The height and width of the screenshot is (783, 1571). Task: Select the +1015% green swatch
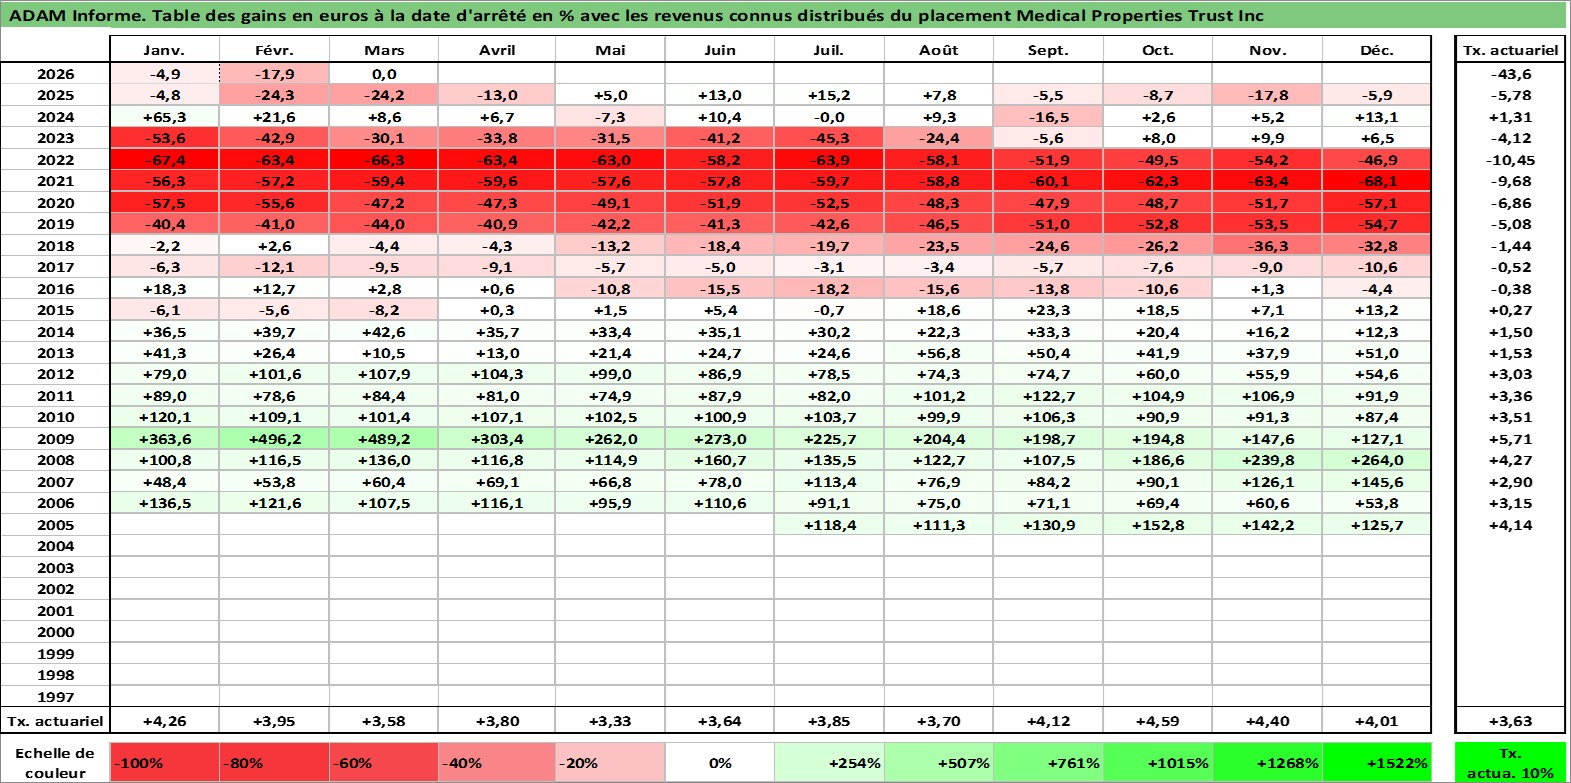(x=1158, y=762)
